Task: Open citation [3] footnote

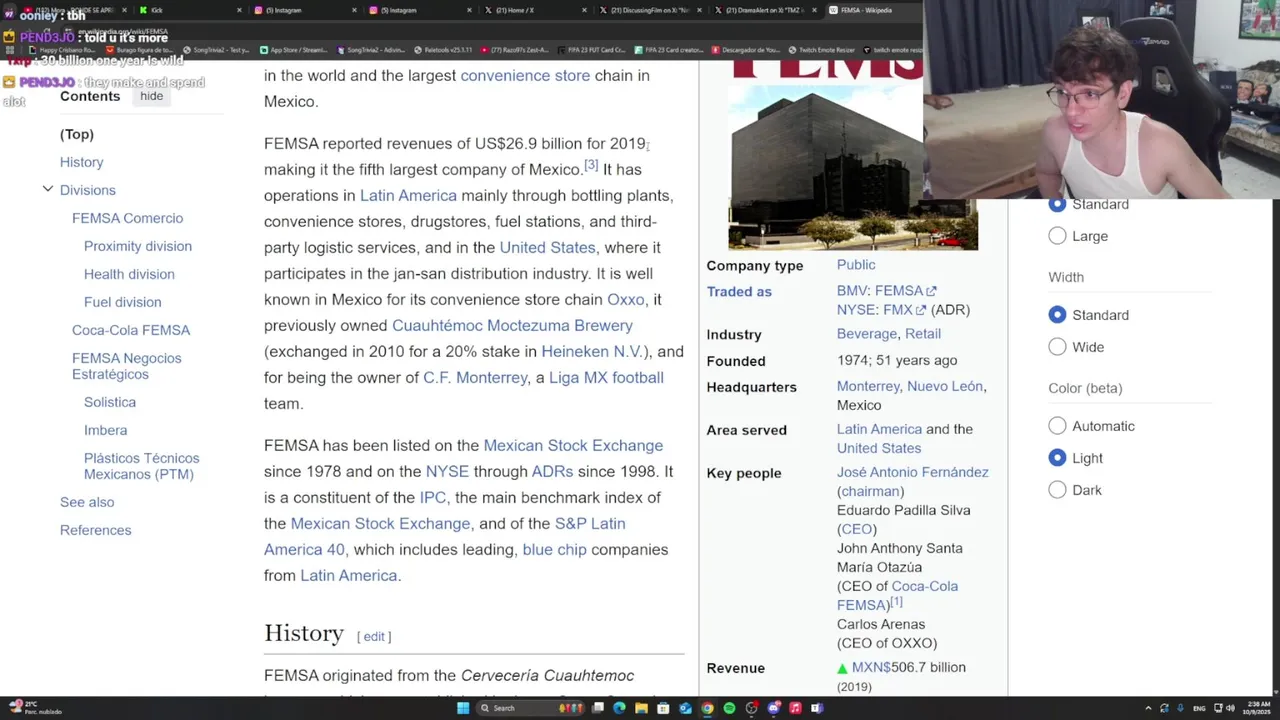Action: pos(591,165)
